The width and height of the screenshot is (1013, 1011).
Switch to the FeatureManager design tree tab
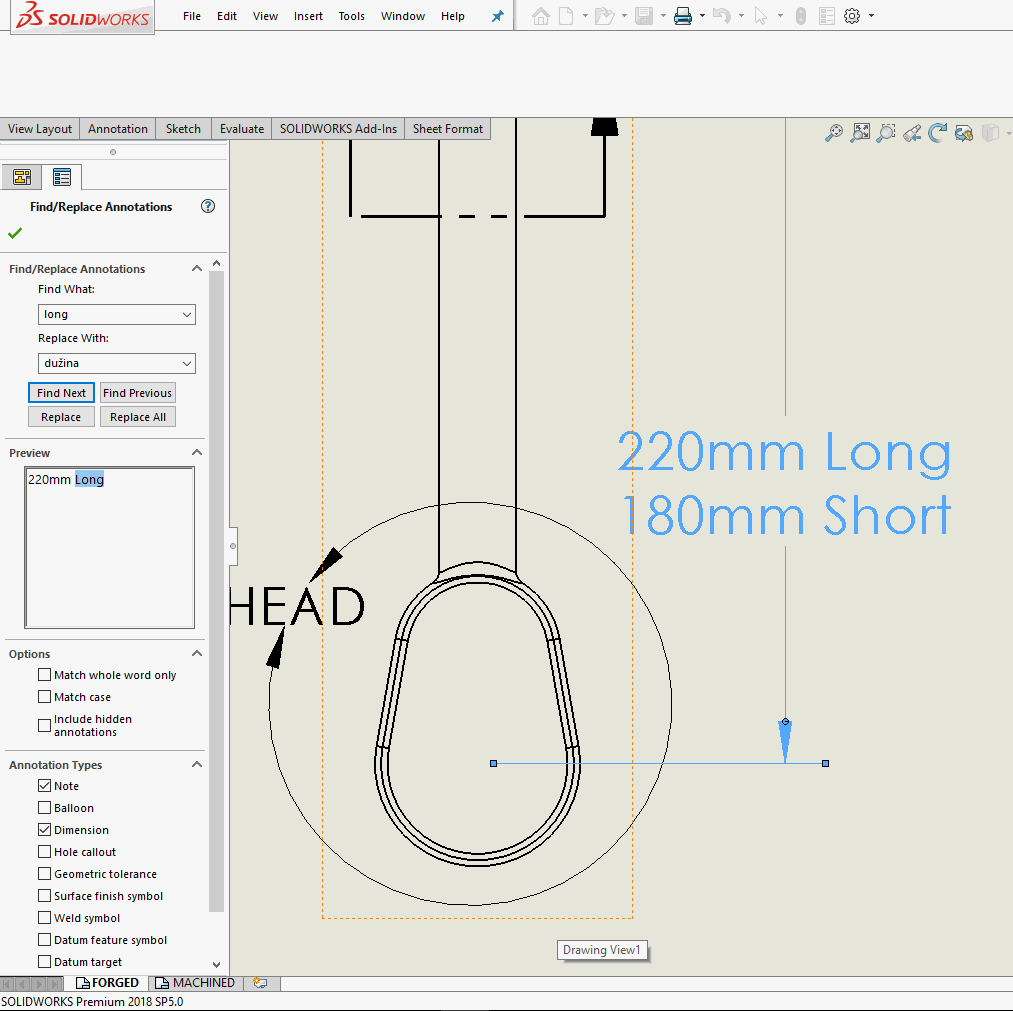(x=22, y=176)
